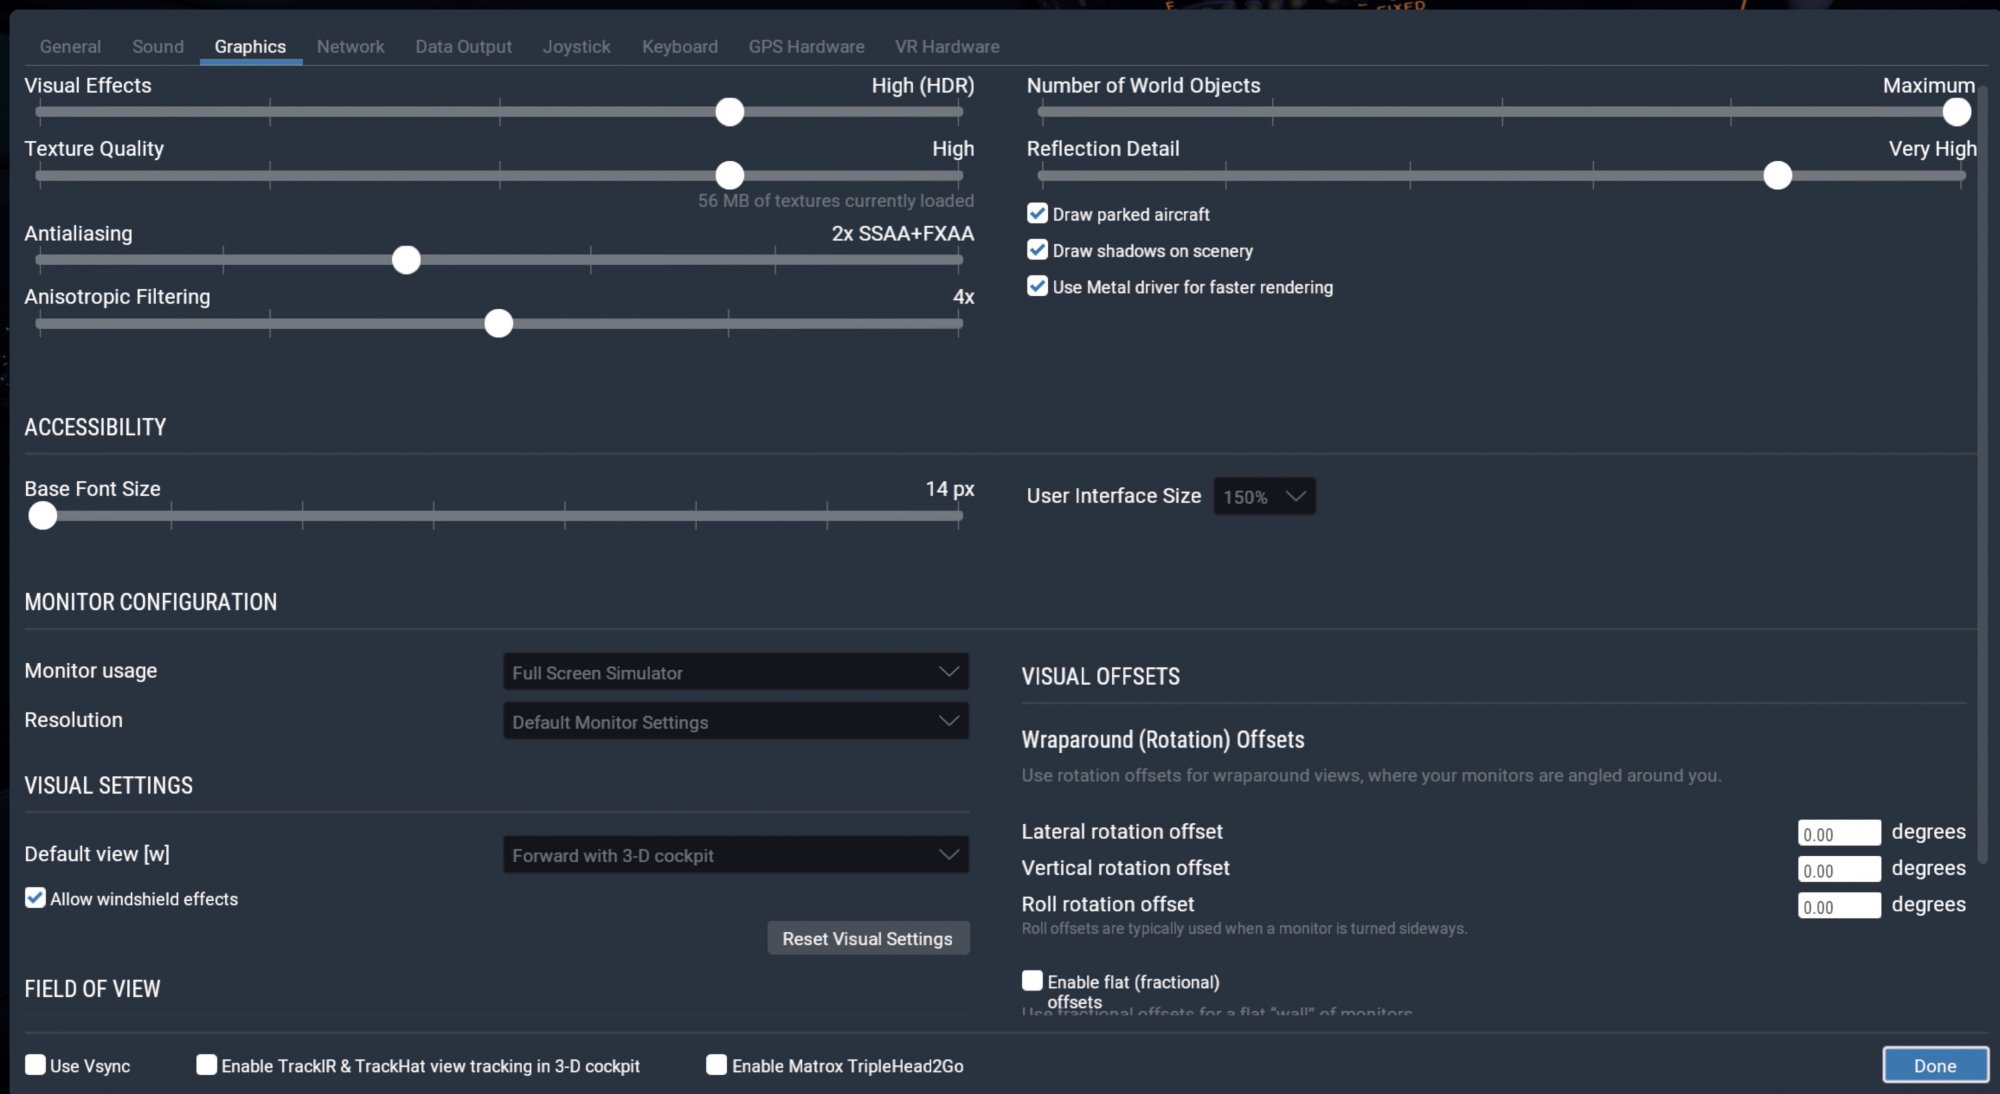2000x1094 pixels.
Task: Open the Joystick settings tab
Action: coord(576,46)
